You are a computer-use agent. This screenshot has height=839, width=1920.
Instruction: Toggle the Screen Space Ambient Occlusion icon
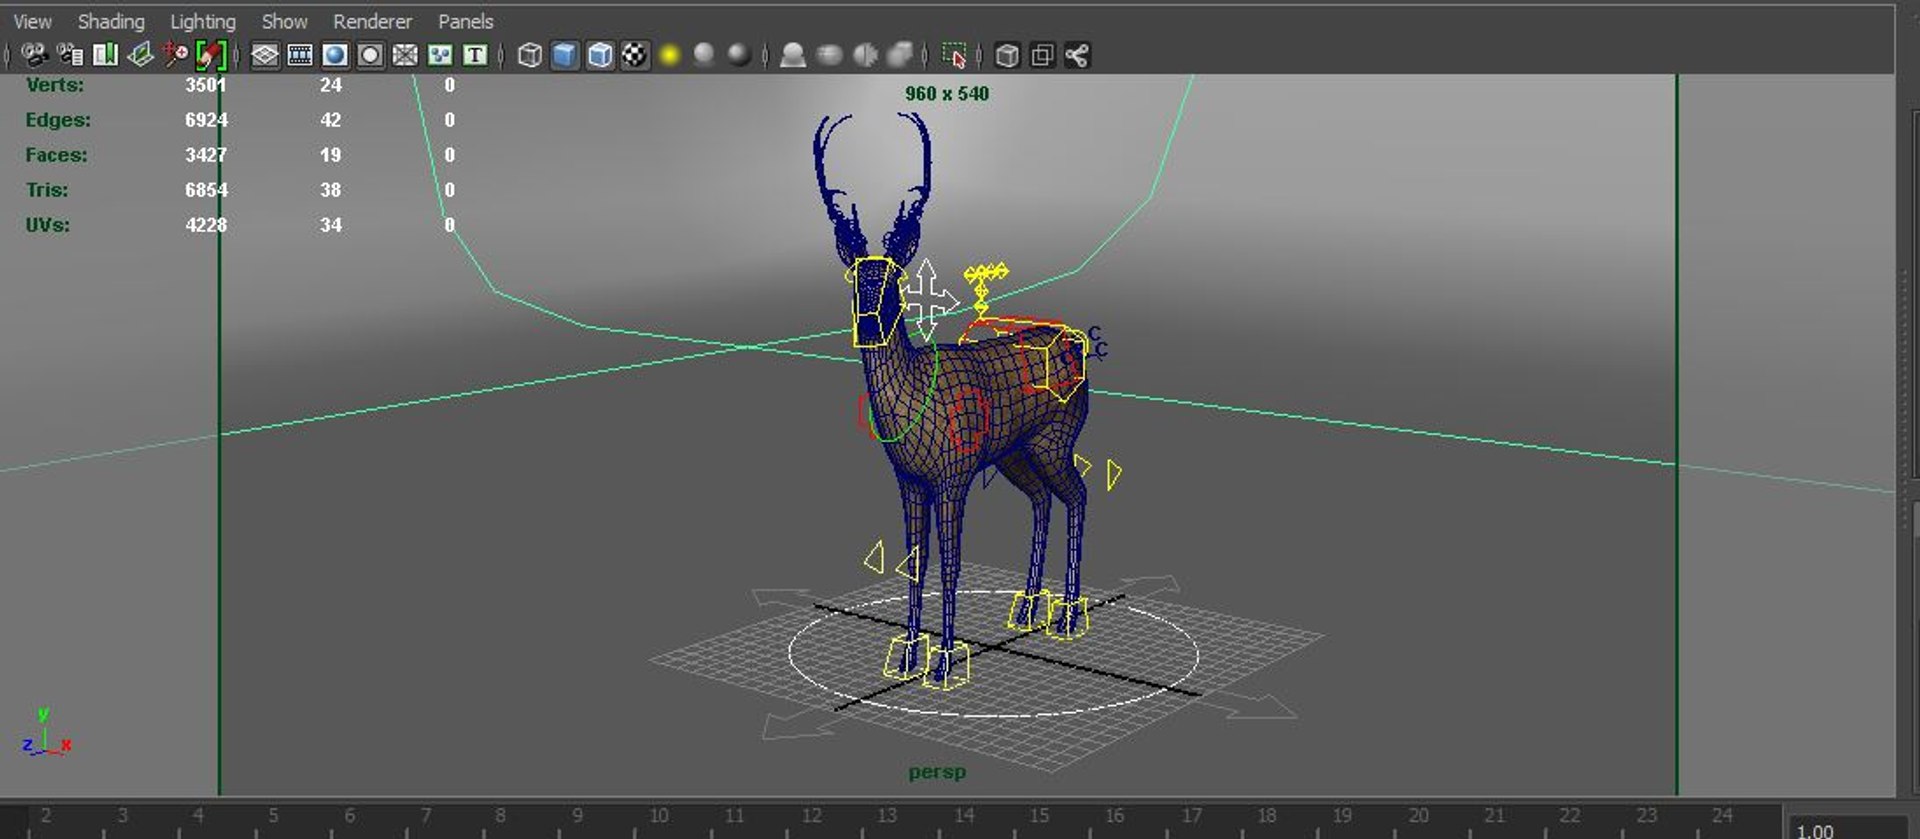pyautogui.click(x=793, y=55)
